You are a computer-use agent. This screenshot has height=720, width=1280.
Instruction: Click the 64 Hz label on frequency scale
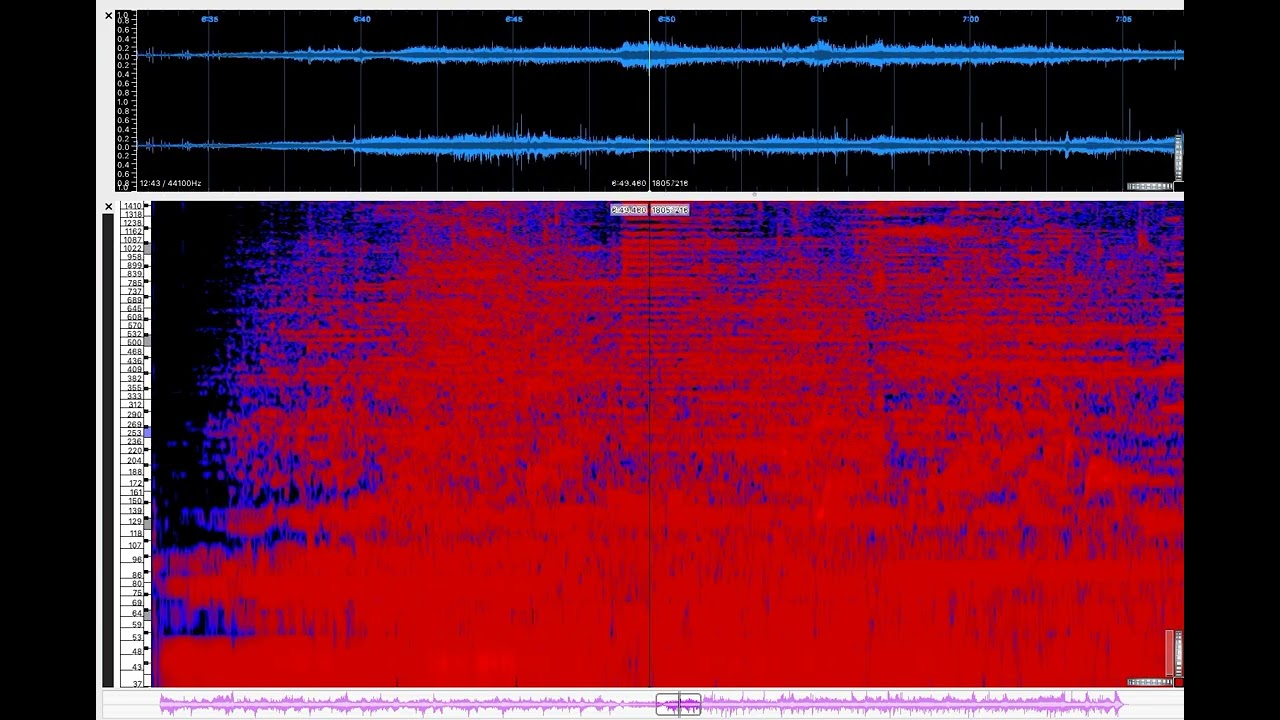pyautogui.click(x=137, y=614)
